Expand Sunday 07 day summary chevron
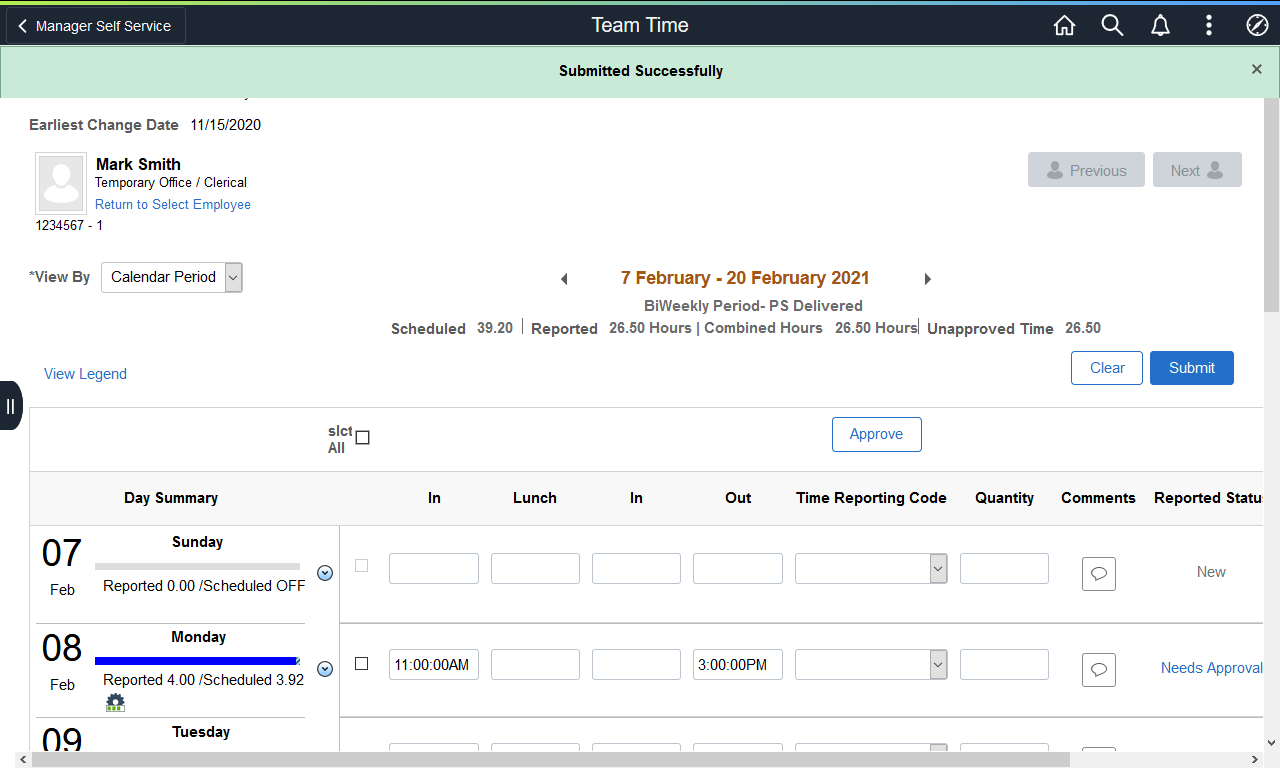This screenshot has height=768, width=1280. pos(325,573)
